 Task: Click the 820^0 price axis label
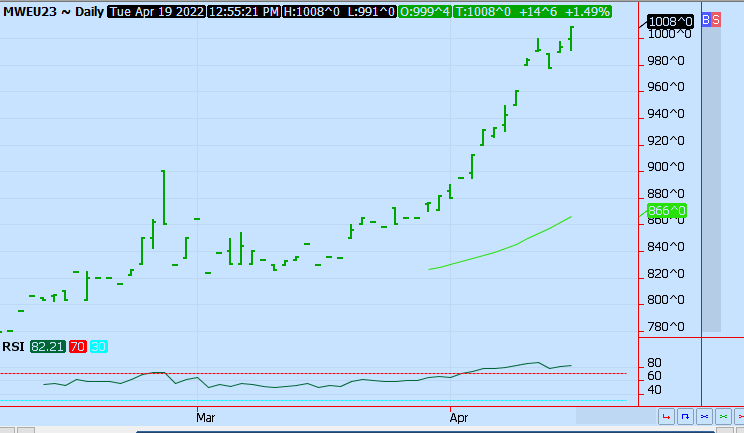(666, 274)
